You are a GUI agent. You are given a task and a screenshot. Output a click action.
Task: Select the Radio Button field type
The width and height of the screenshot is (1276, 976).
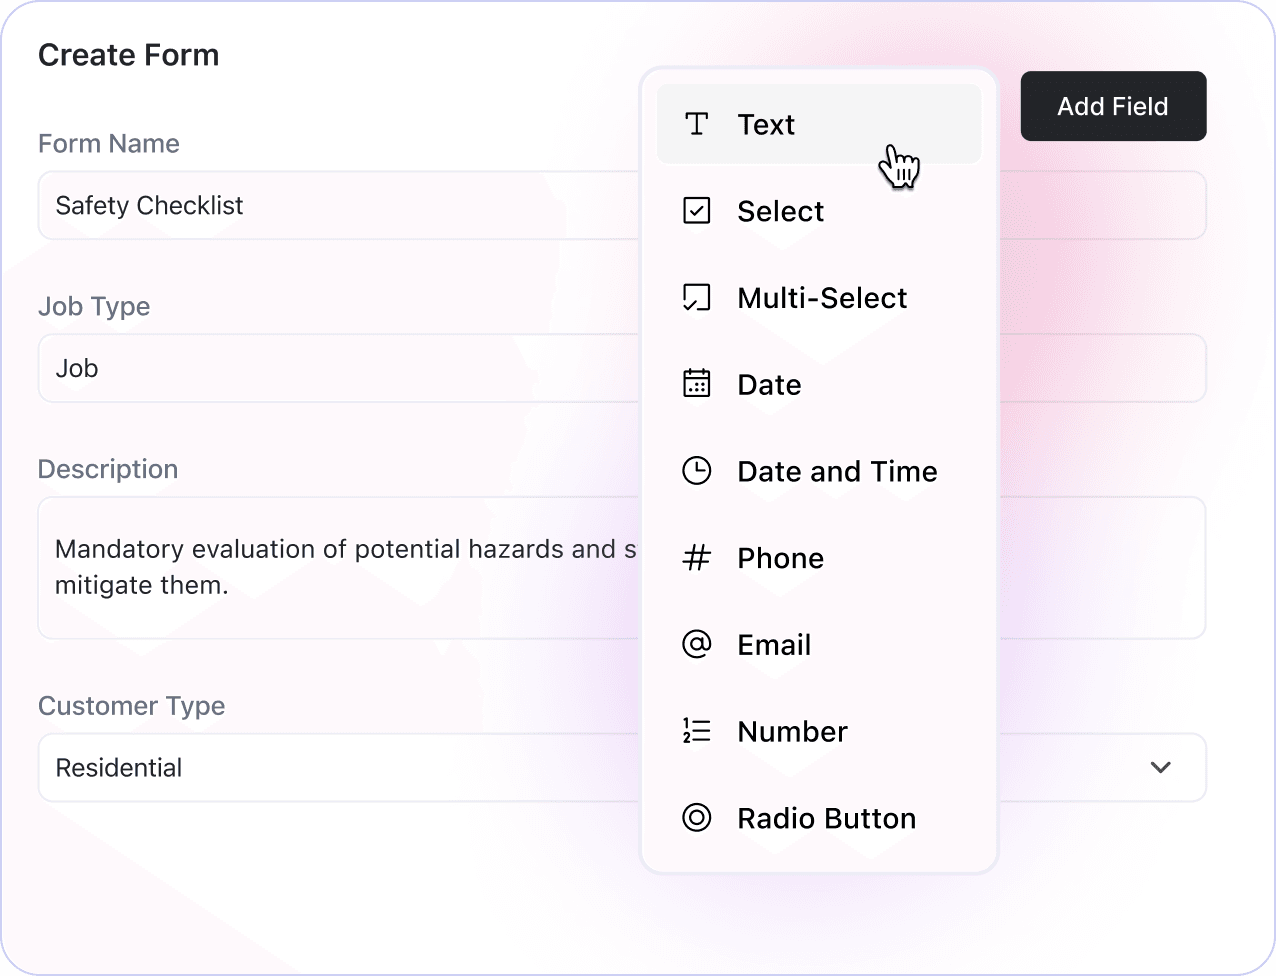pyautogui.click(x=826, y=818)
